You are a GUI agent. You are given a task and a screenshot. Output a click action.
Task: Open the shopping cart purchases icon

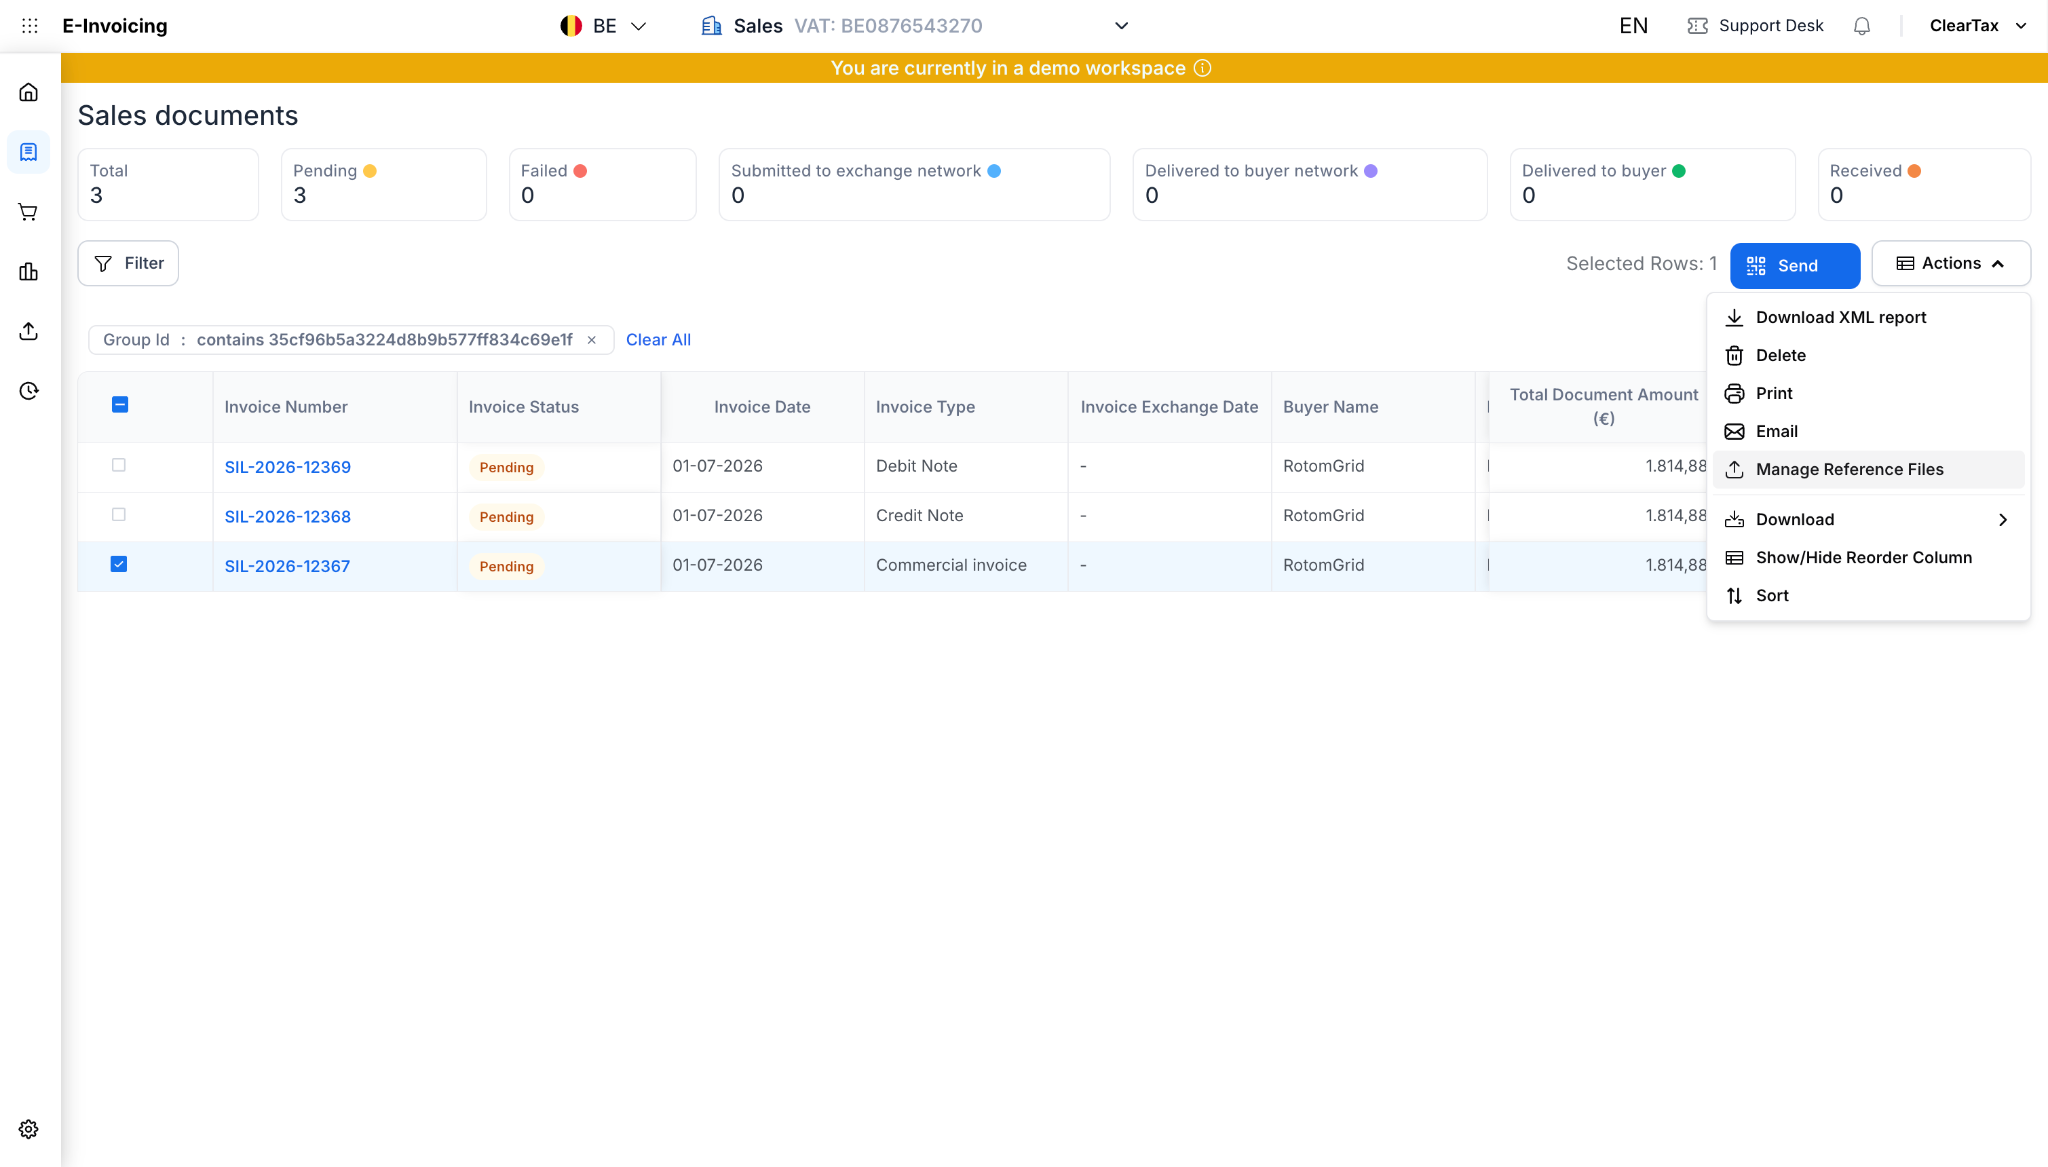tap(28, 212)
